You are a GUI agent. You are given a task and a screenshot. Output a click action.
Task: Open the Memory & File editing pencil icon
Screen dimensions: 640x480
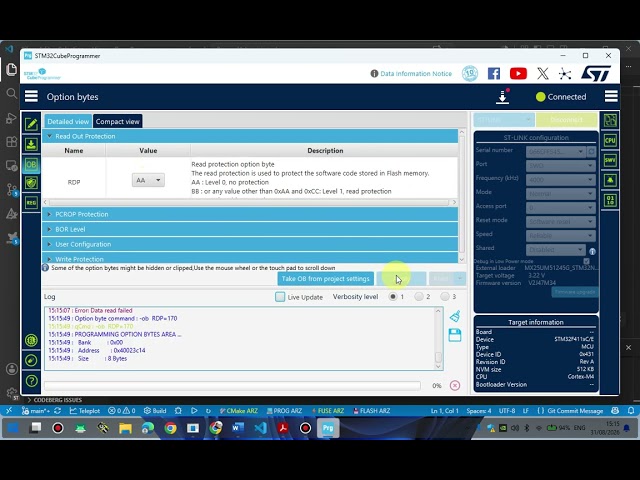(x=31, y=124)
